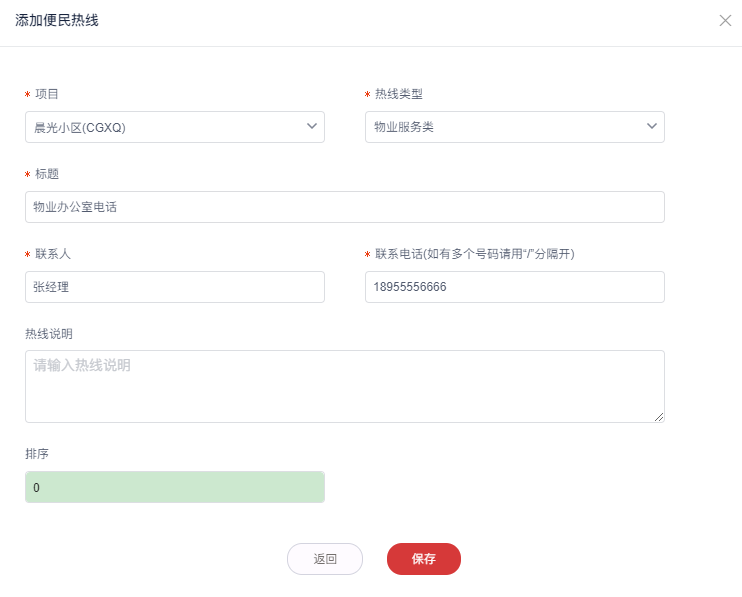The image size is (742, 597).
Task: Click the 排序 field label
Action: coord(37,453)
